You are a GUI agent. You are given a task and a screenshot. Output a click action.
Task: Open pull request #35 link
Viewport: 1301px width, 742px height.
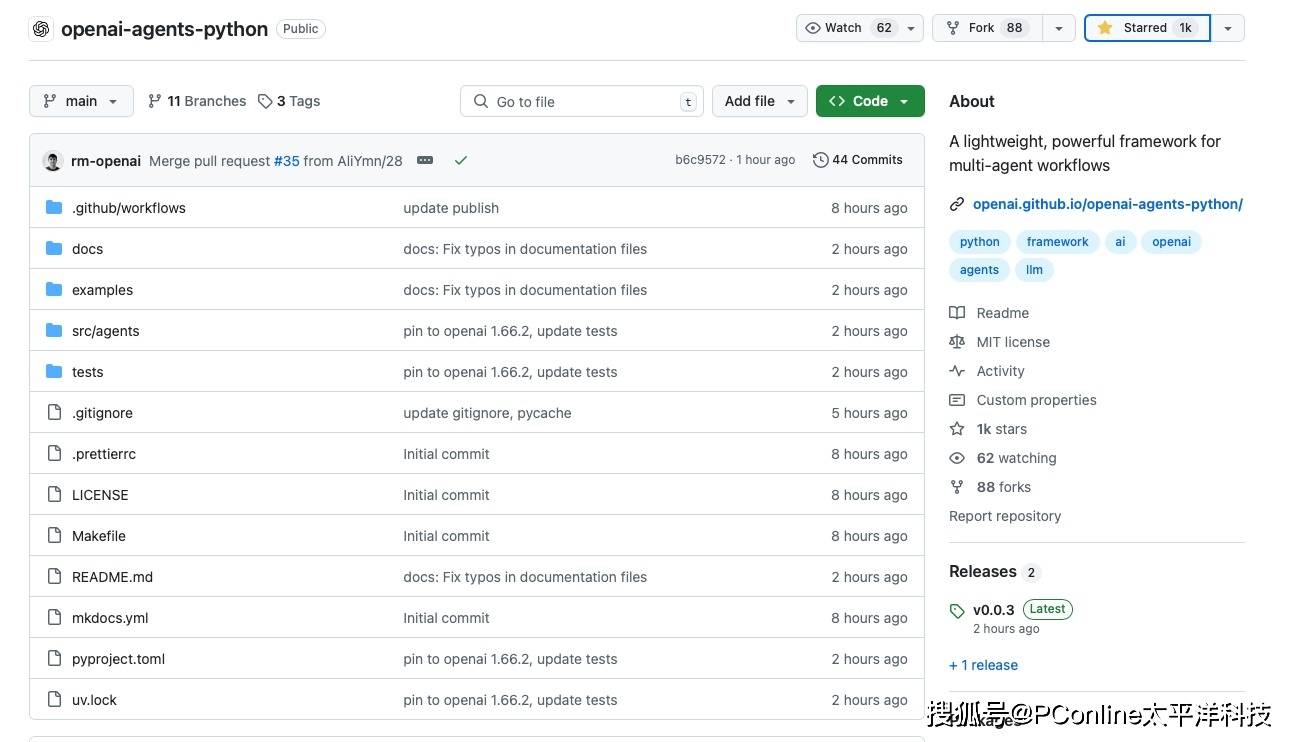click(x=287, y=161)
